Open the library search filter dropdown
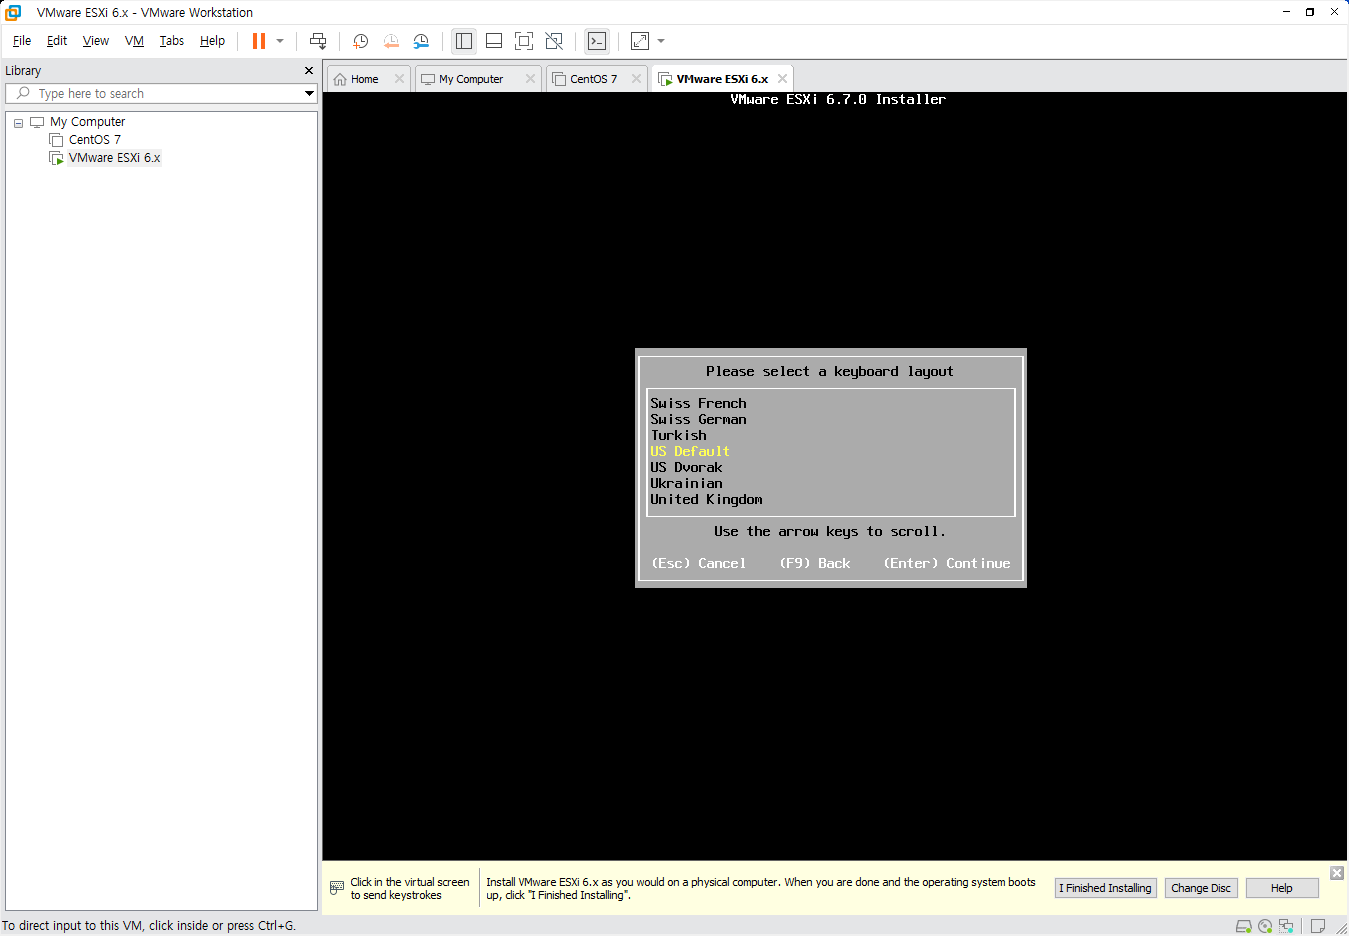Viewport: 1349px width, 936px height. [310, 93]
